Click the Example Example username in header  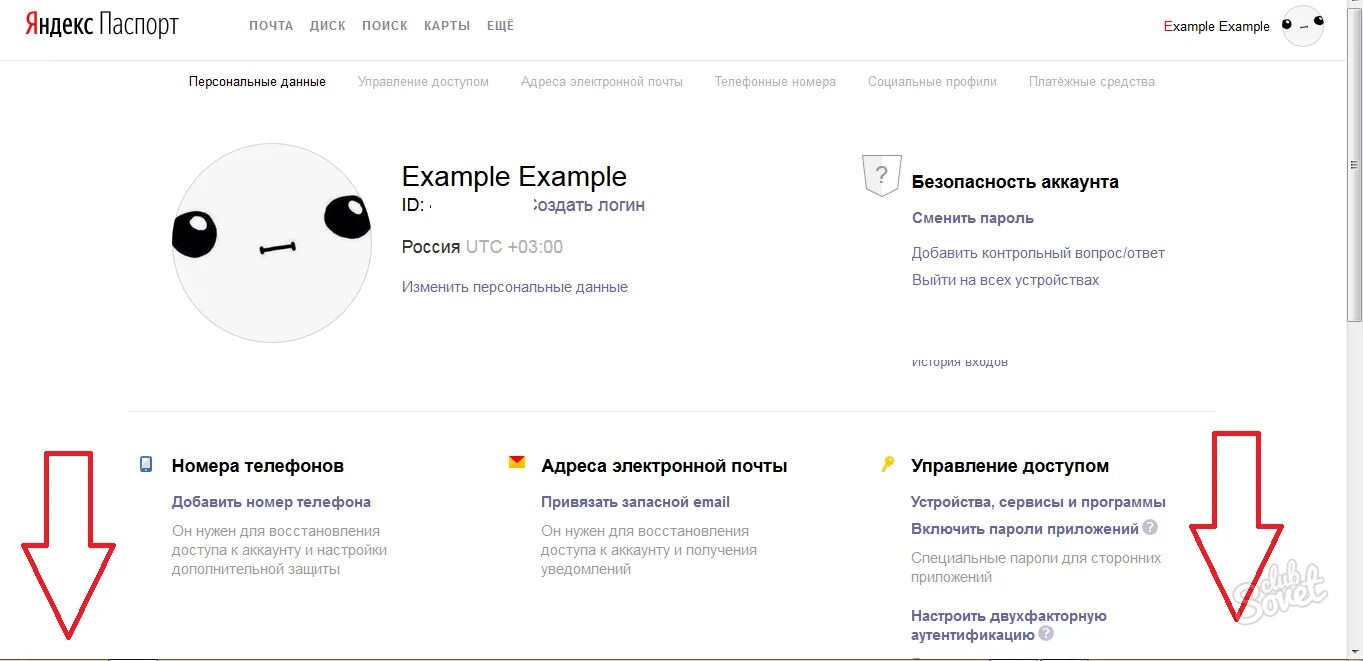pos(1217,27)
